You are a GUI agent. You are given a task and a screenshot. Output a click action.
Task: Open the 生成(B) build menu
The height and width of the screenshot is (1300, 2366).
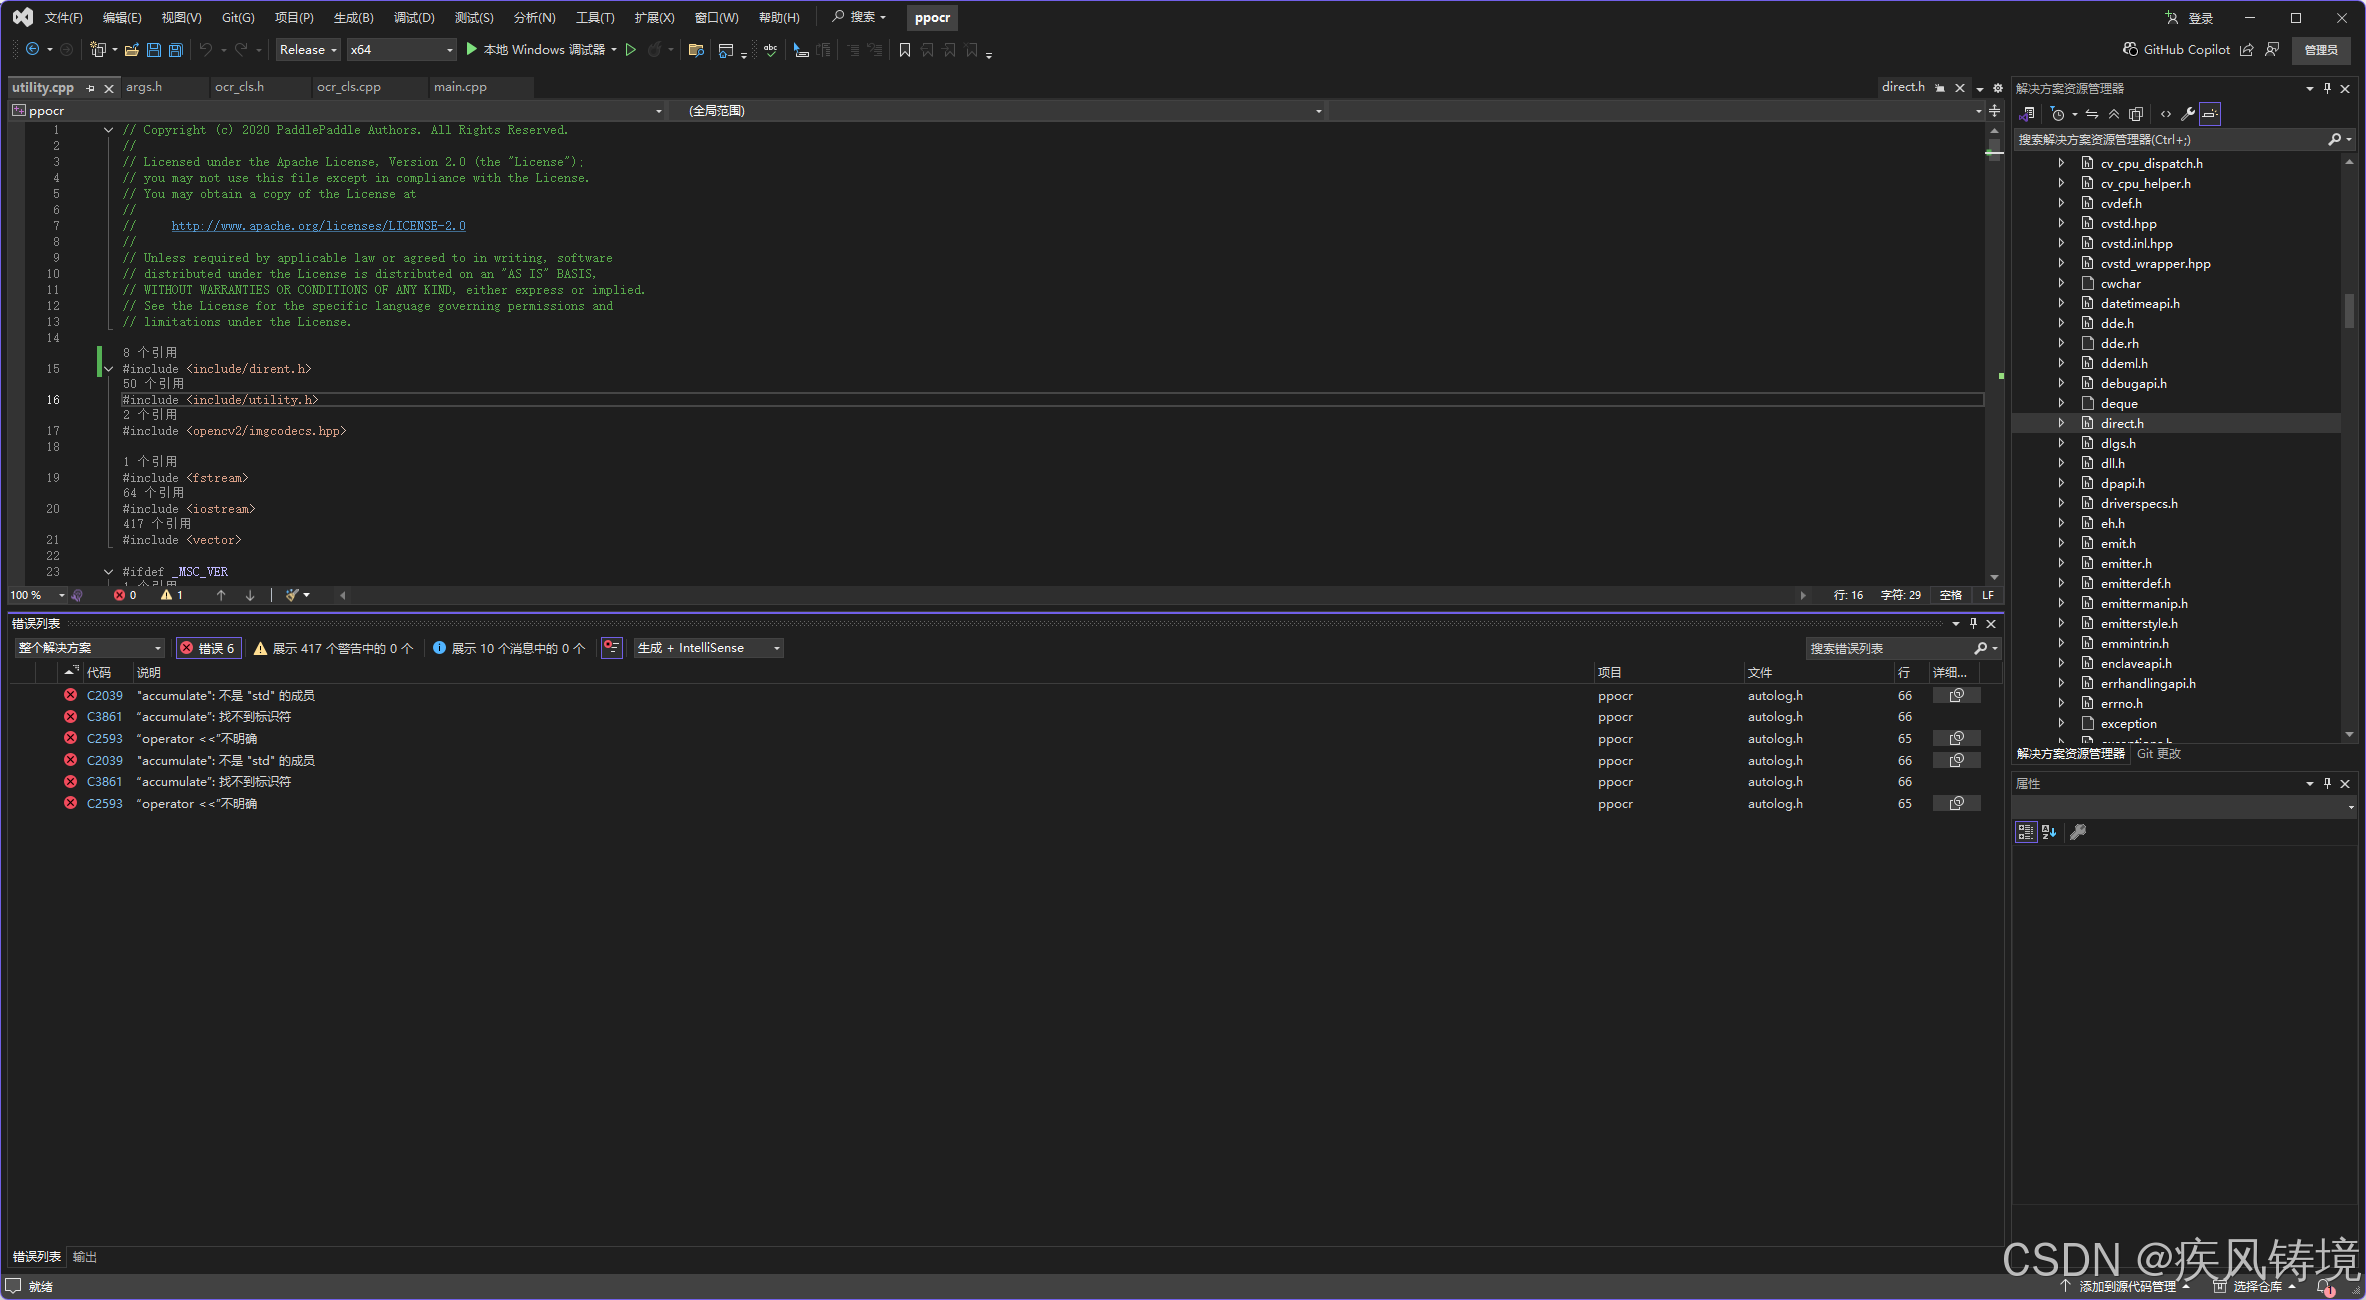click(353, 18)
